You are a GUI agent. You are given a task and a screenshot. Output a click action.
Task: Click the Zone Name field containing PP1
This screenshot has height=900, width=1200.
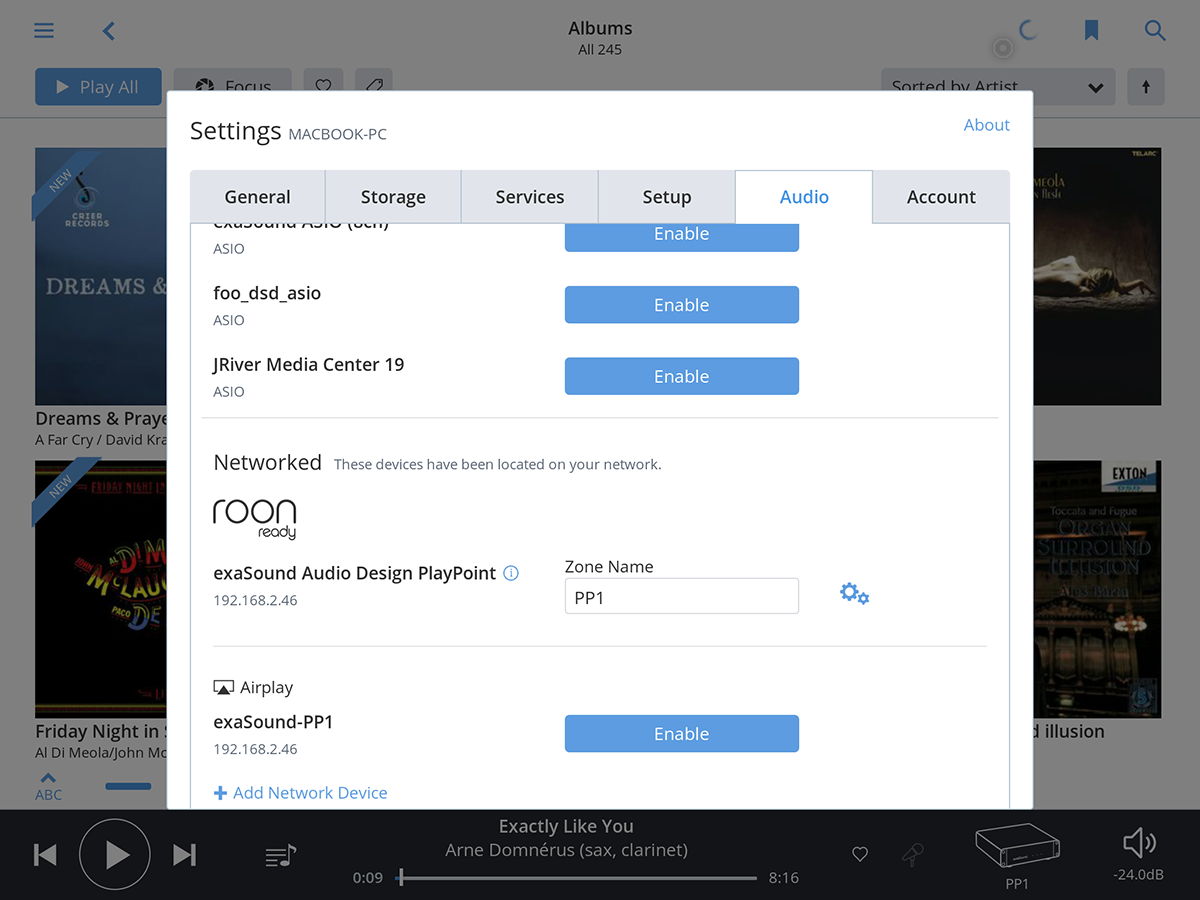(682, 596)
